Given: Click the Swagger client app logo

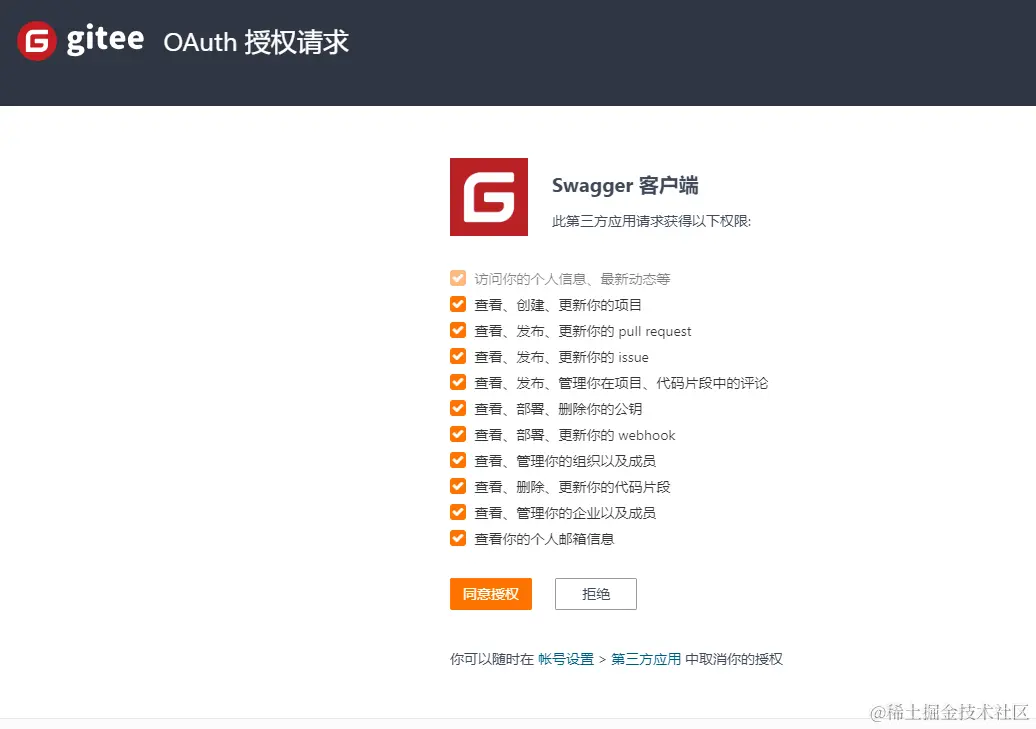Looking at the screenshot, I should pos(489,197).
